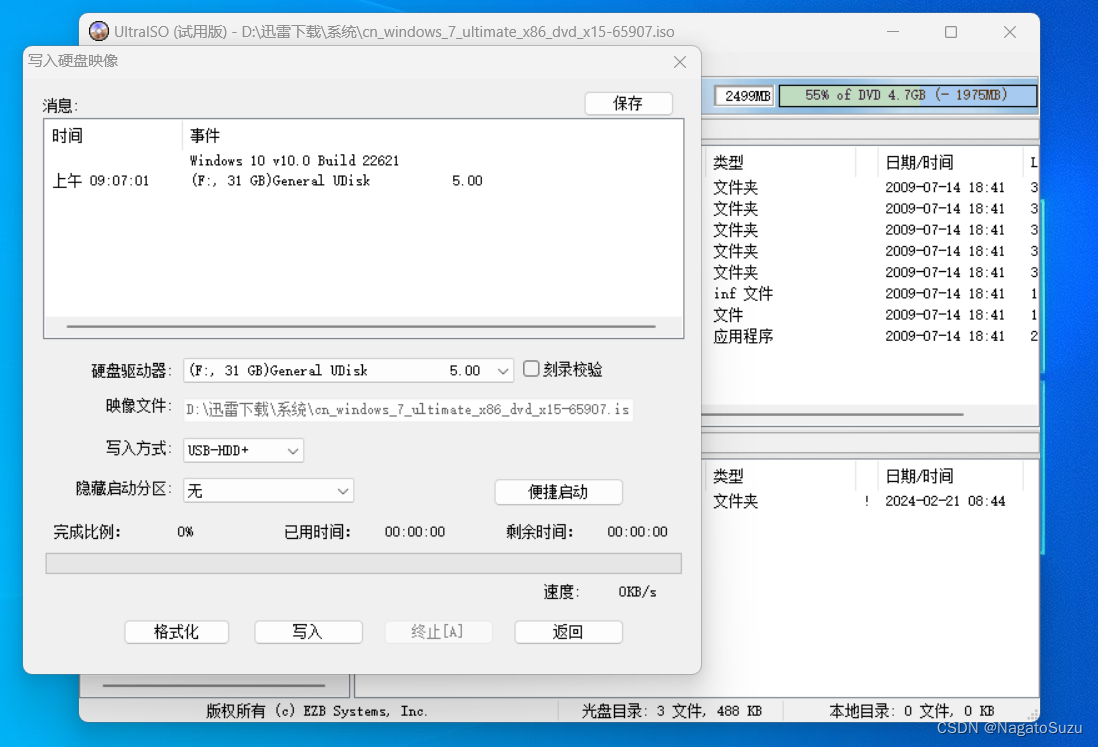
Task: Click bottom-left tree pane horizontal scrollbar
Action: pyautogui.click(x=214, y=685)
